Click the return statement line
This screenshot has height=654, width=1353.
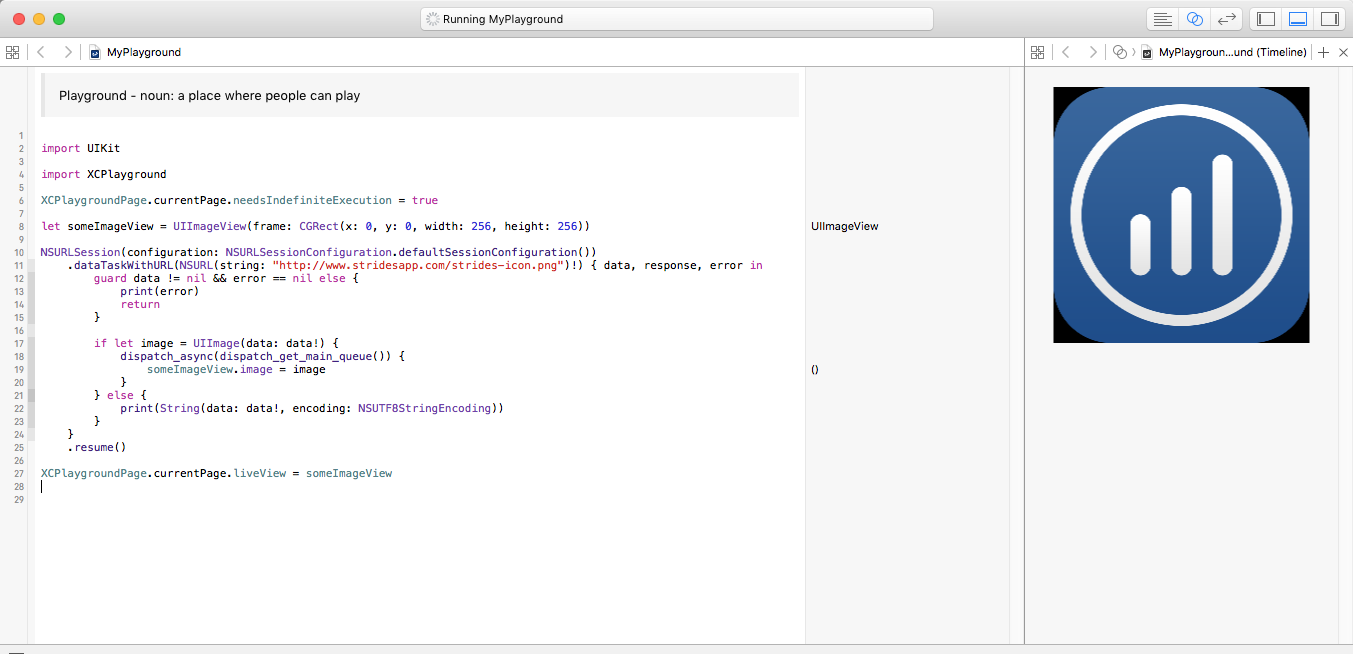tap(140, 304)
